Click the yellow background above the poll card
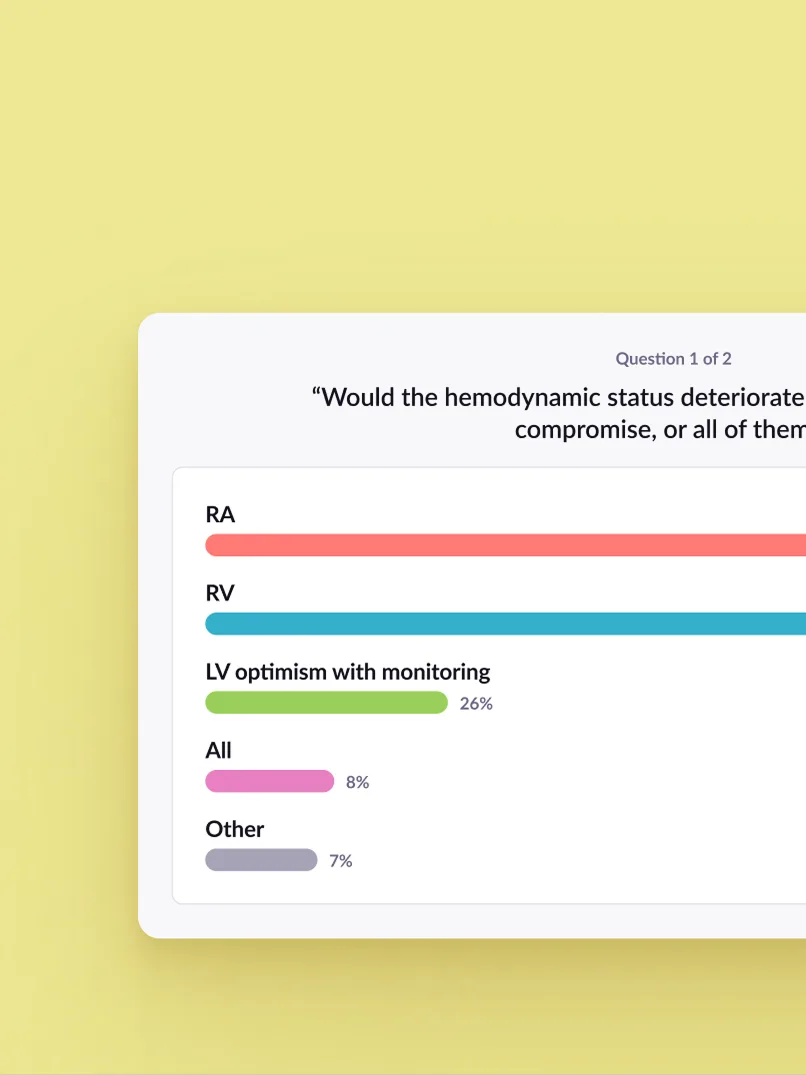Image resolution: width=806 pixels, height=1075 pixels. coord(400,150)
